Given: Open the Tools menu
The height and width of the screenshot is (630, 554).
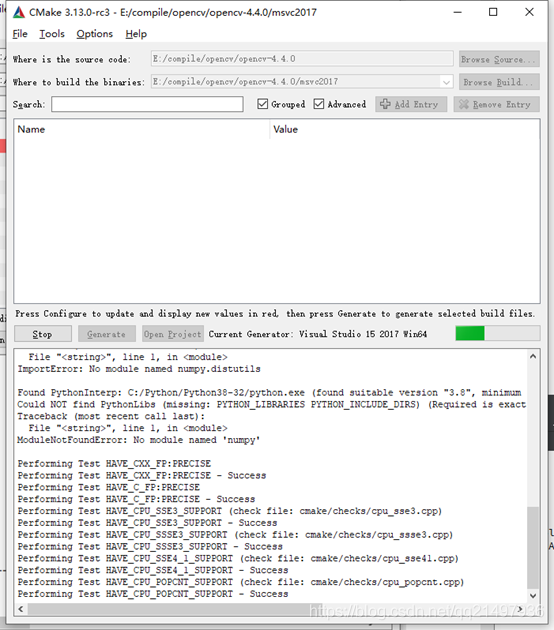Looking at the screenshot, I should (52, 34).
